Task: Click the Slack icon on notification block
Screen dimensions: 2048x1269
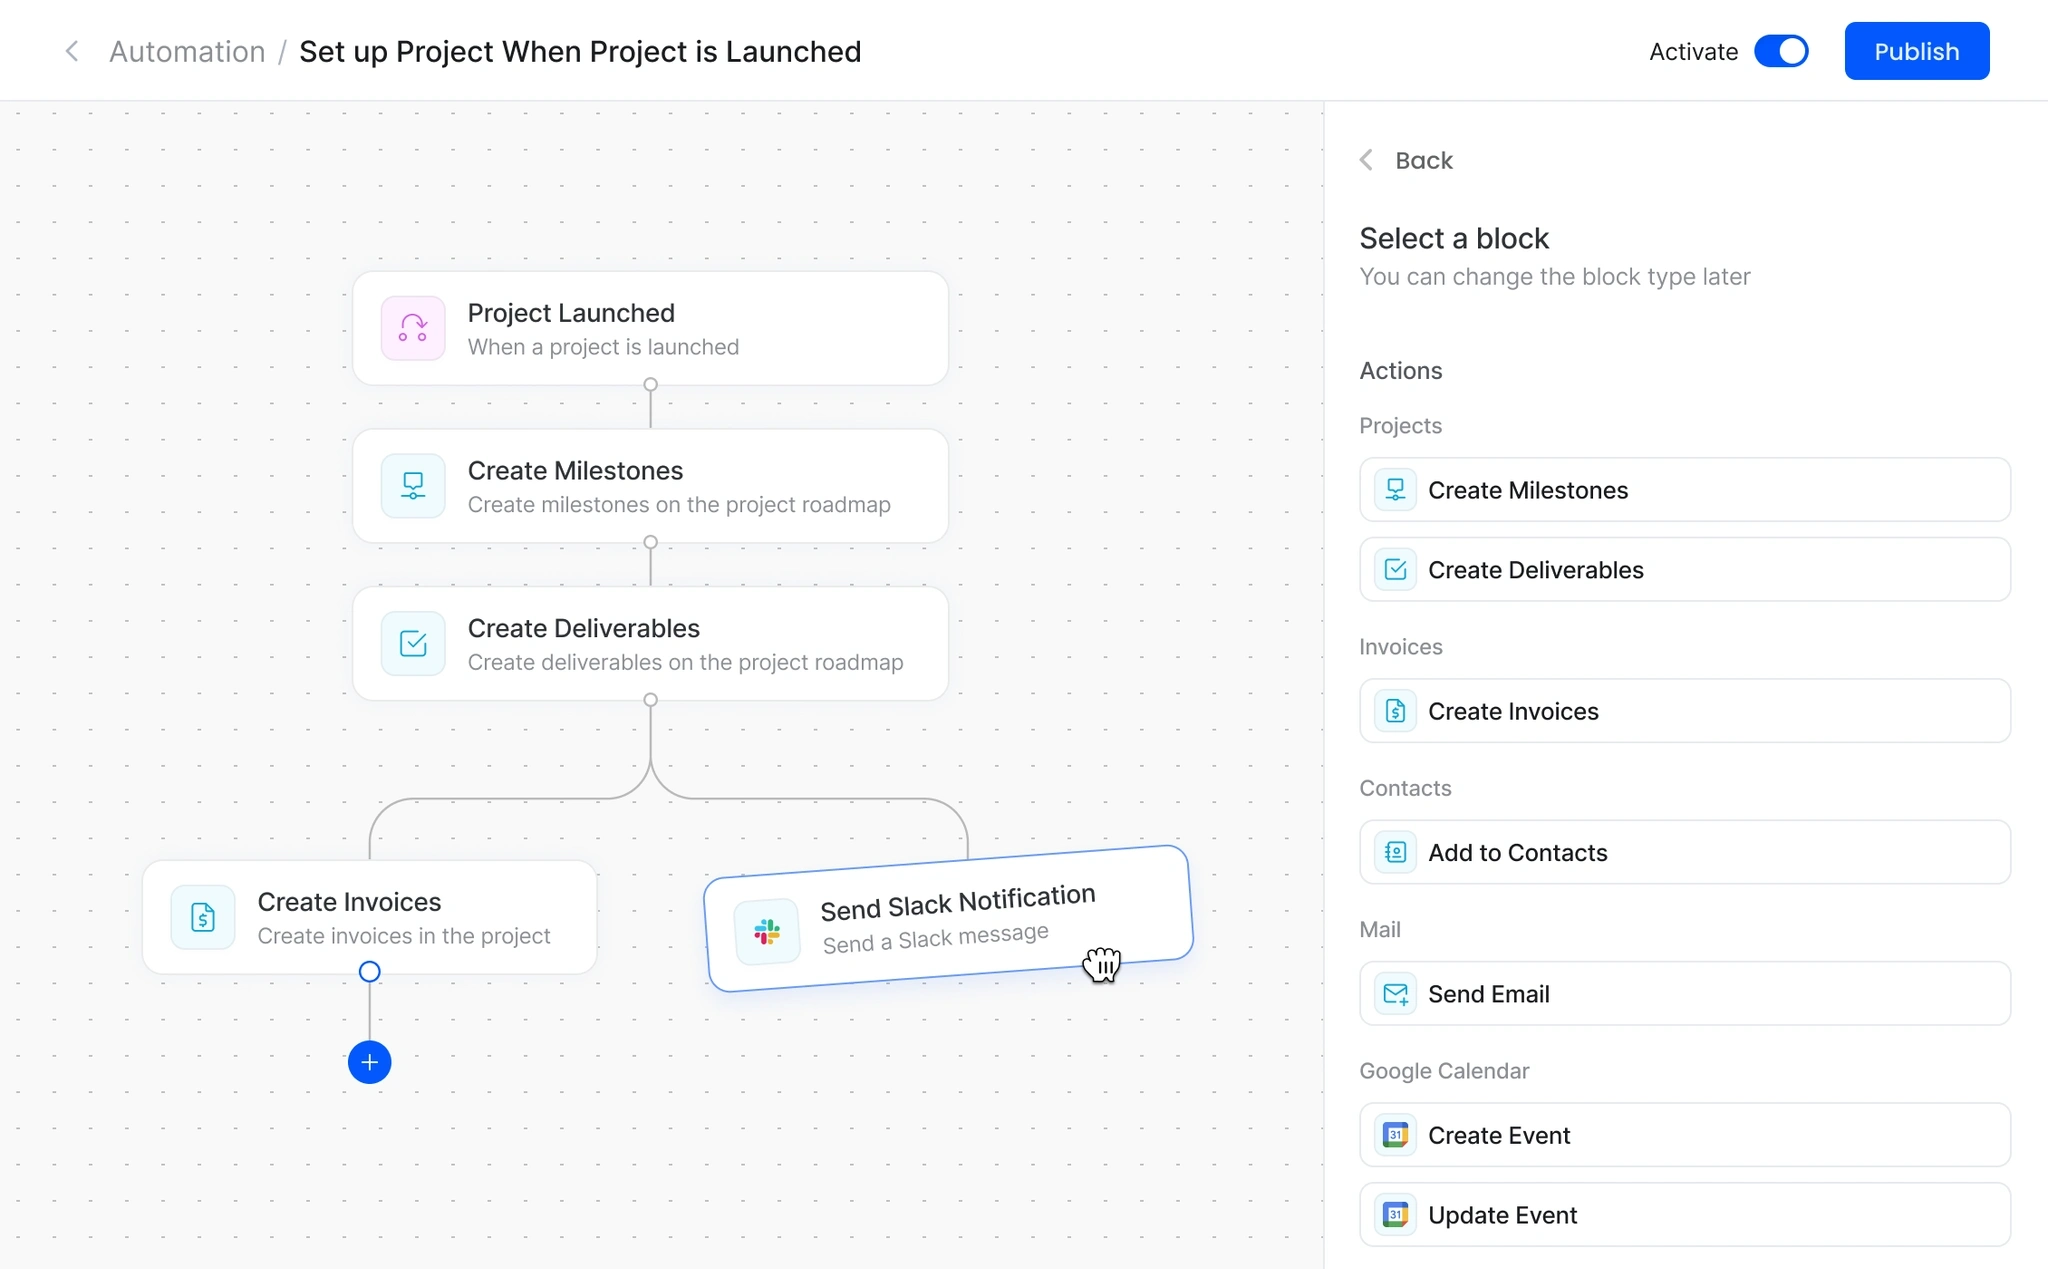Action: pos(767,932)
